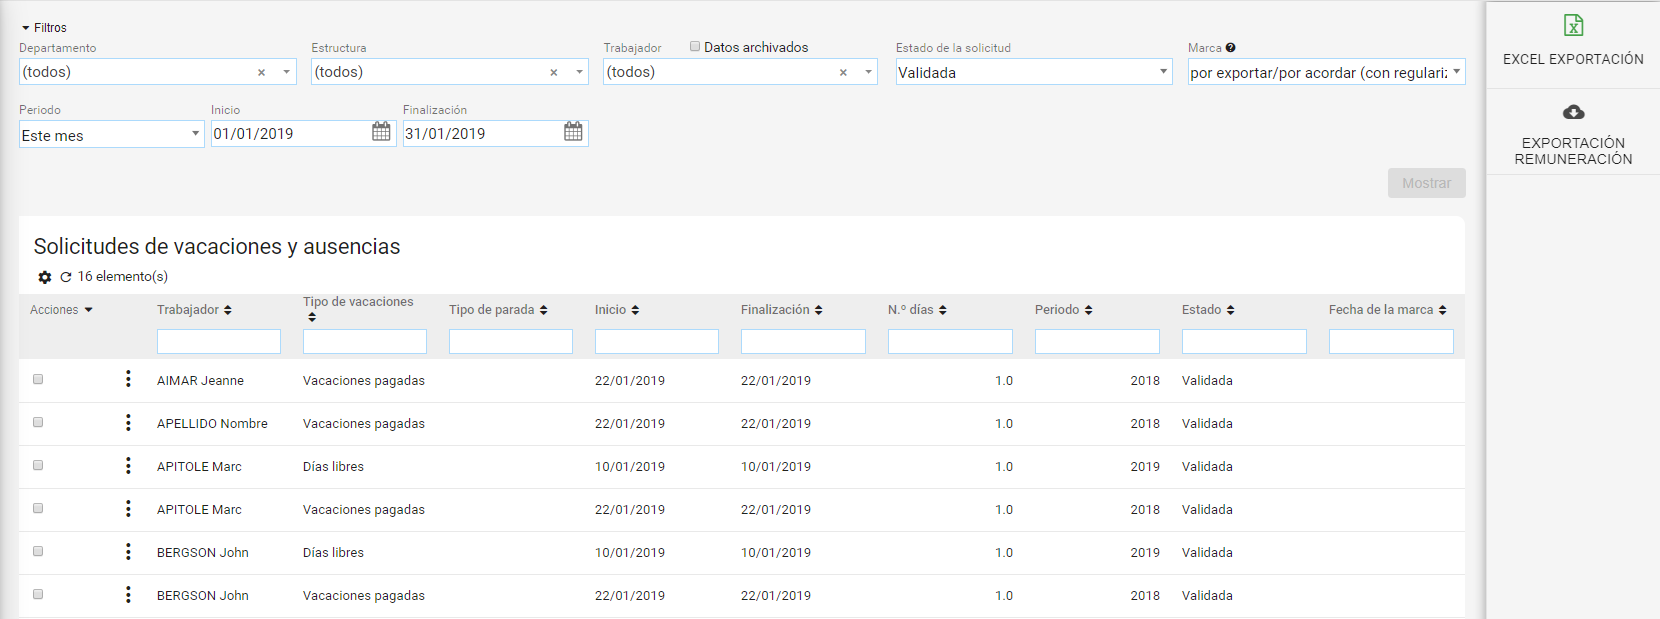Click the Fecha de la marca filter field
1660x619 pixels.
[1391, 341]
